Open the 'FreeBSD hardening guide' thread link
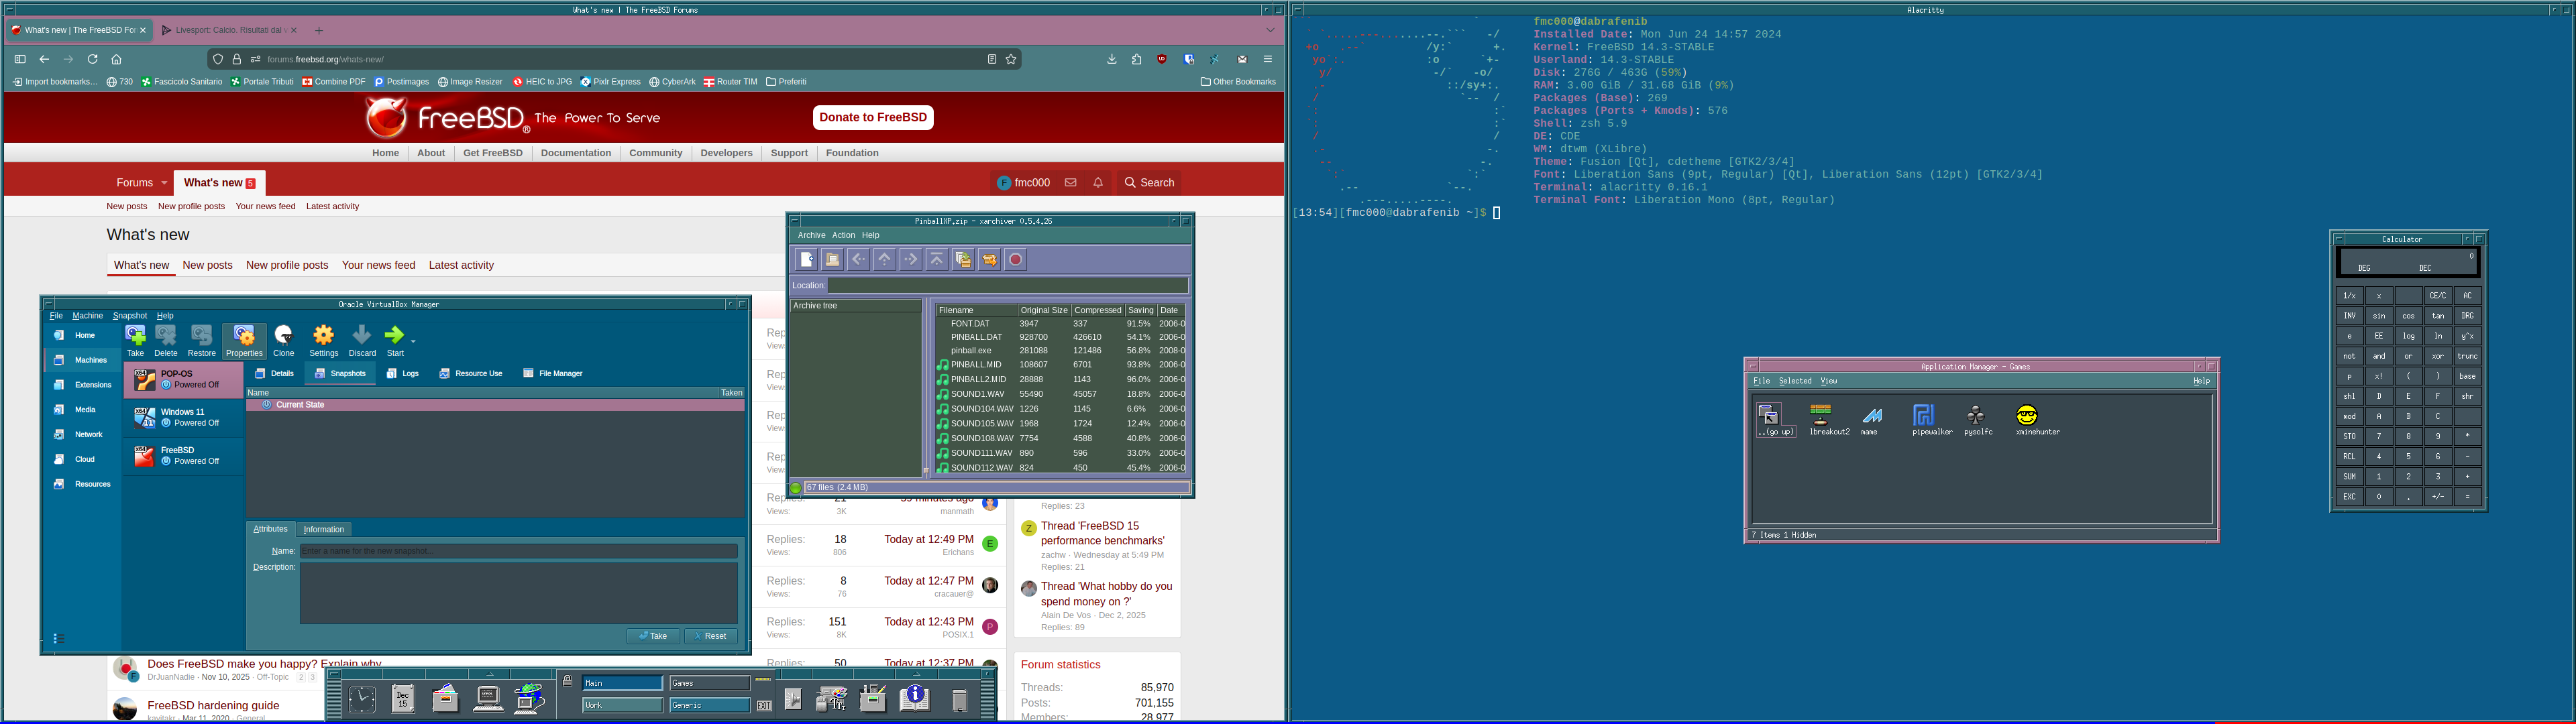The height and width of the screenshot is (724, 2576). coord(213,705)
